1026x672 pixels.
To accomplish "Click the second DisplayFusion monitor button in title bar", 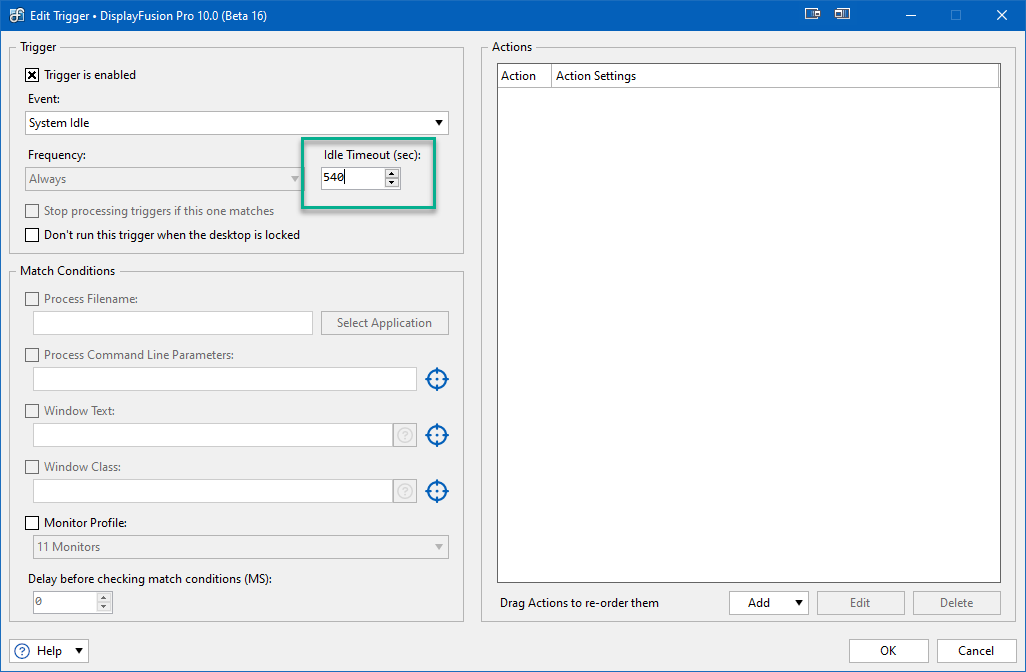I will pos(842,14).
